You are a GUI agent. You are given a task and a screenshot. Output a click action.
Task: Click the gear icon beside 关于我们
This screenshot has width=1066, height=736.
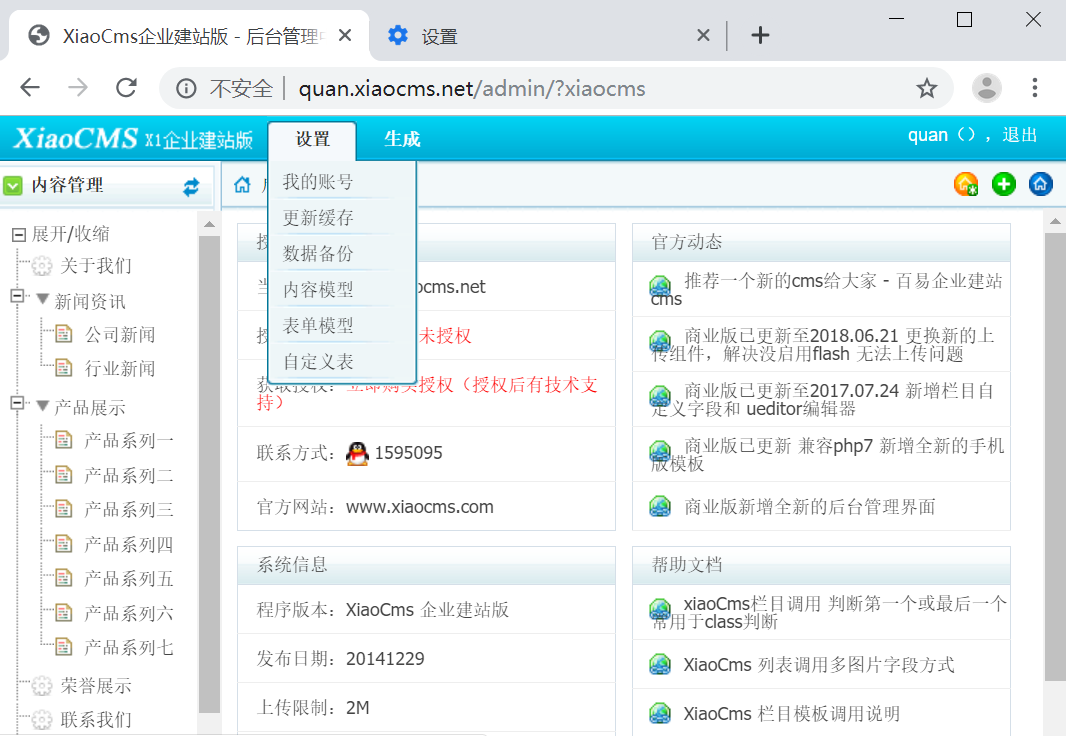coord(42,266)
